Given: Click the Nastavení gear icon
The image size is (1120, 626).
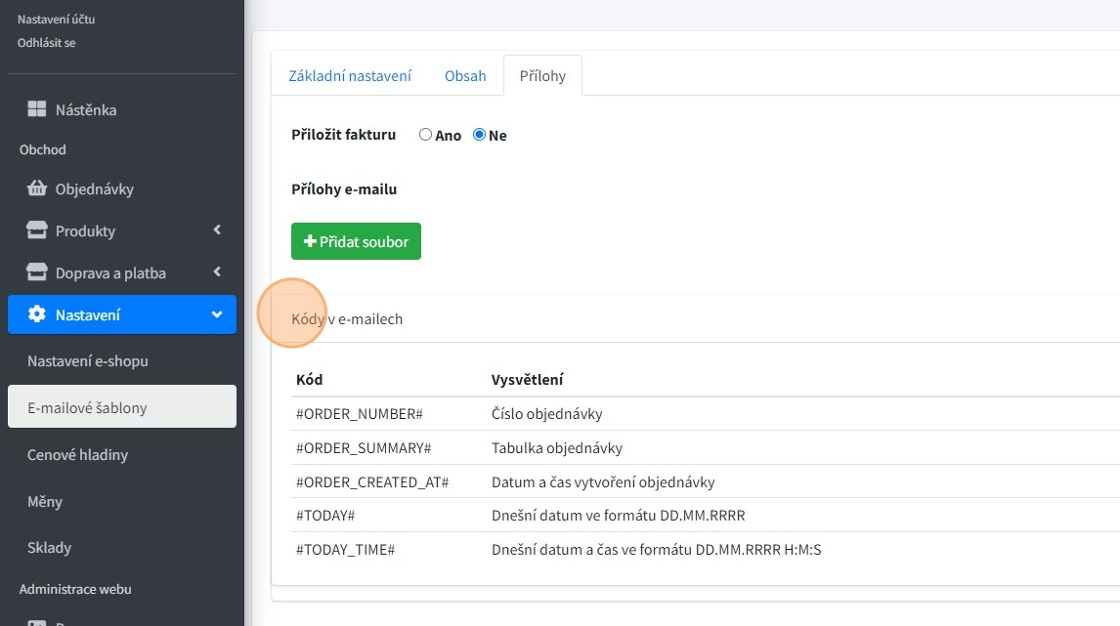Looking at the screenshot, I should point(37,314).
